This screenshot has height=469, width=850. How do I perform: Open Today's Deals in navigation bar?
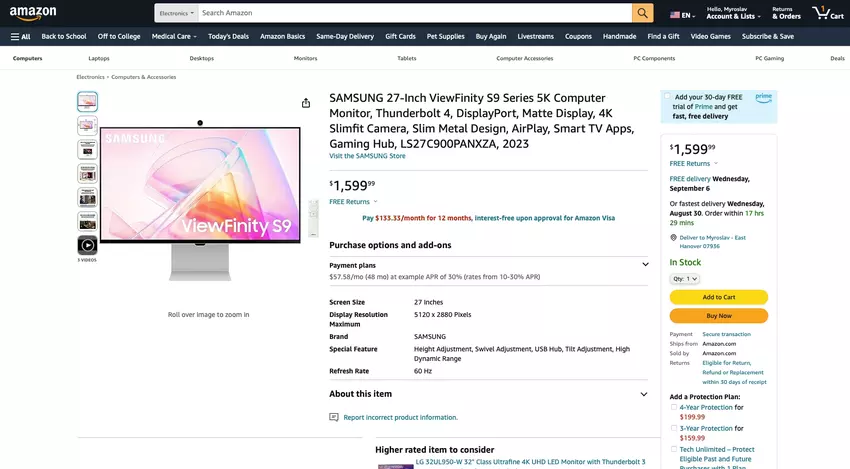tap(228, 36)
